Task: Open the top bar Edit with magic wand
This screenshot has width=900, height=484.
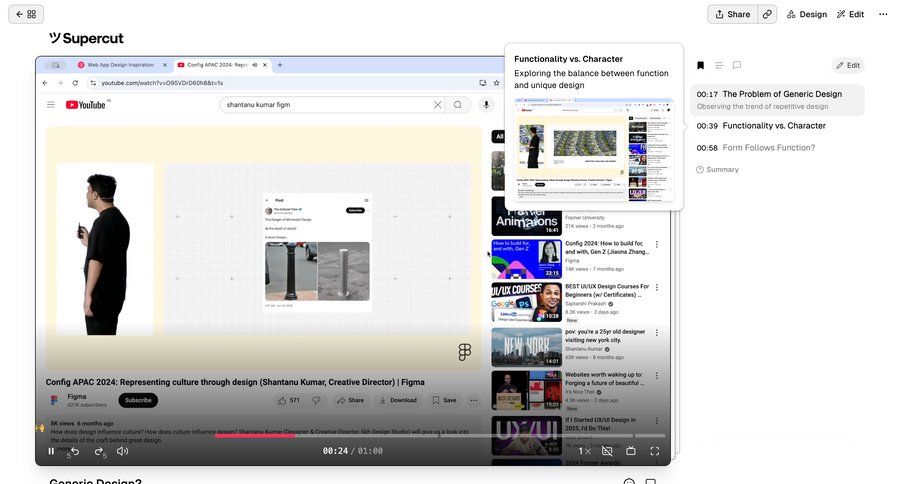Action: tap(850, 14)
